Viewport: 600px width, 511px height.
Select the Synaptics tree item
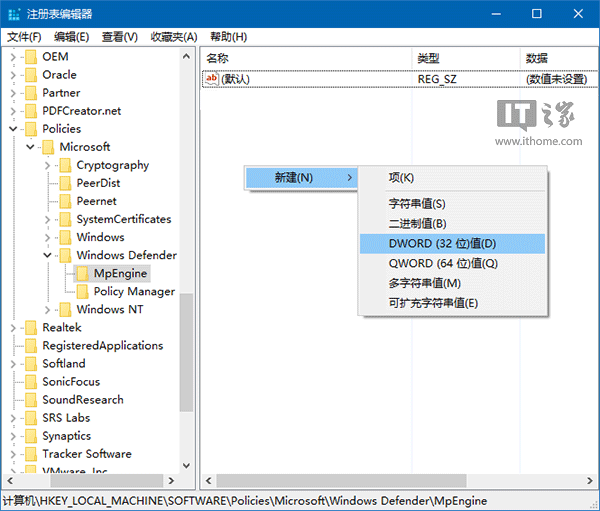[66, 435]
